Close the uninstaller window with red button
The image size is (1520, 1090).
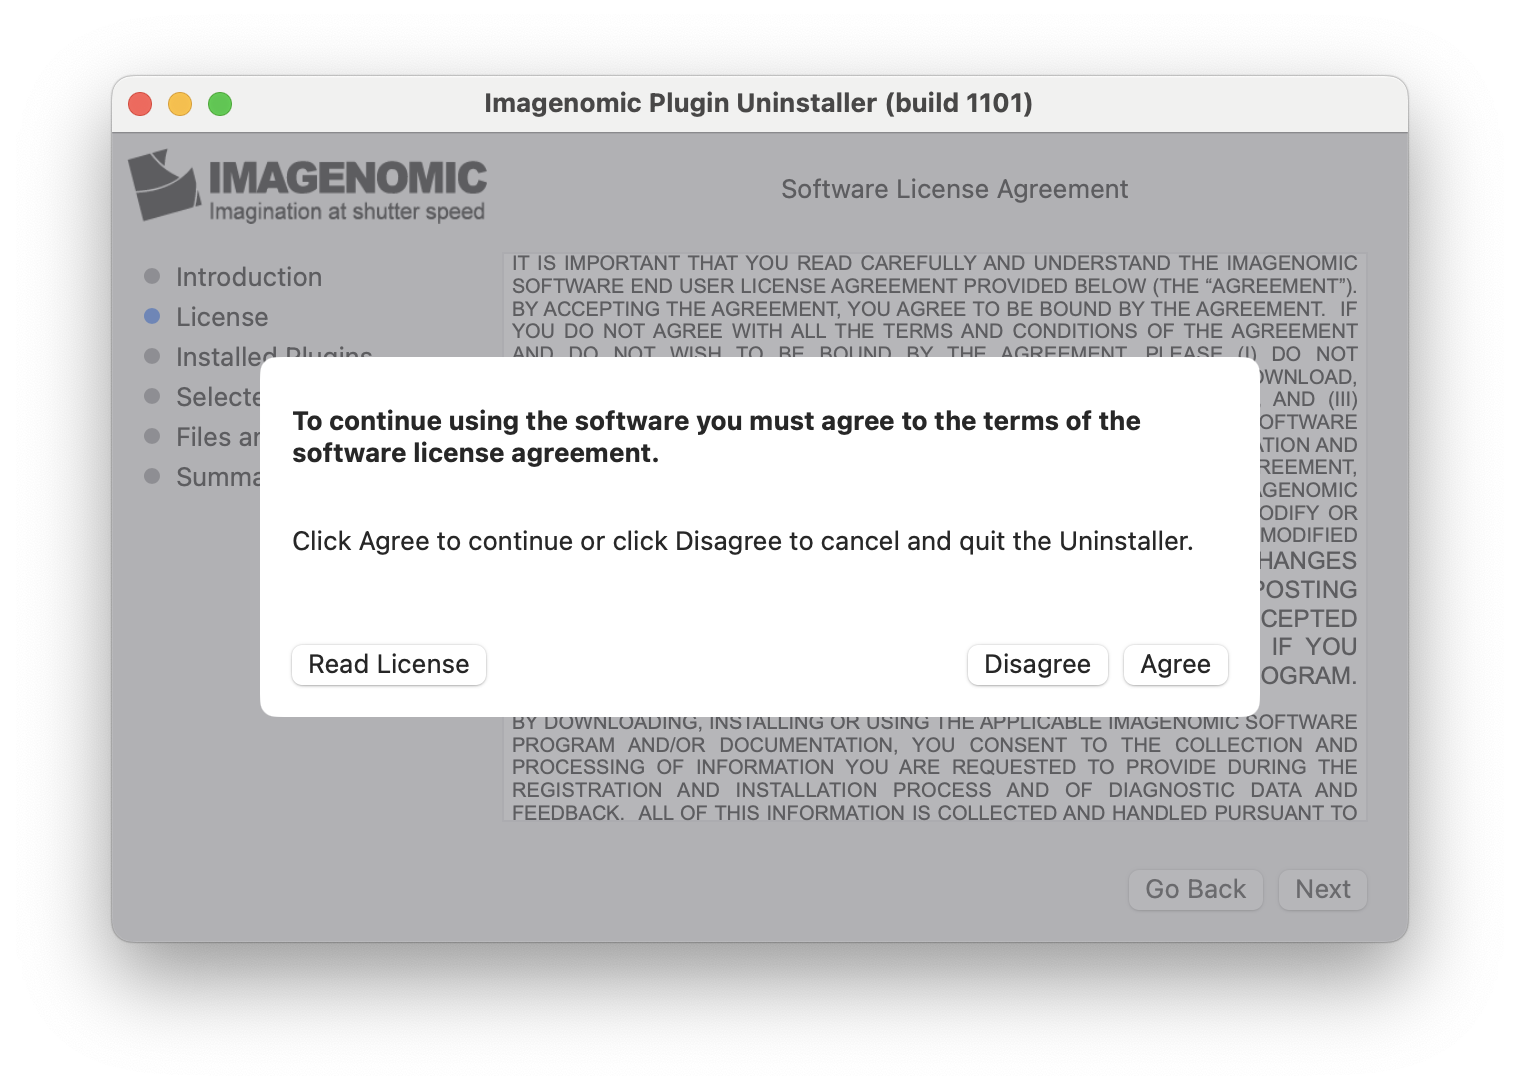(x=140, y=104)
